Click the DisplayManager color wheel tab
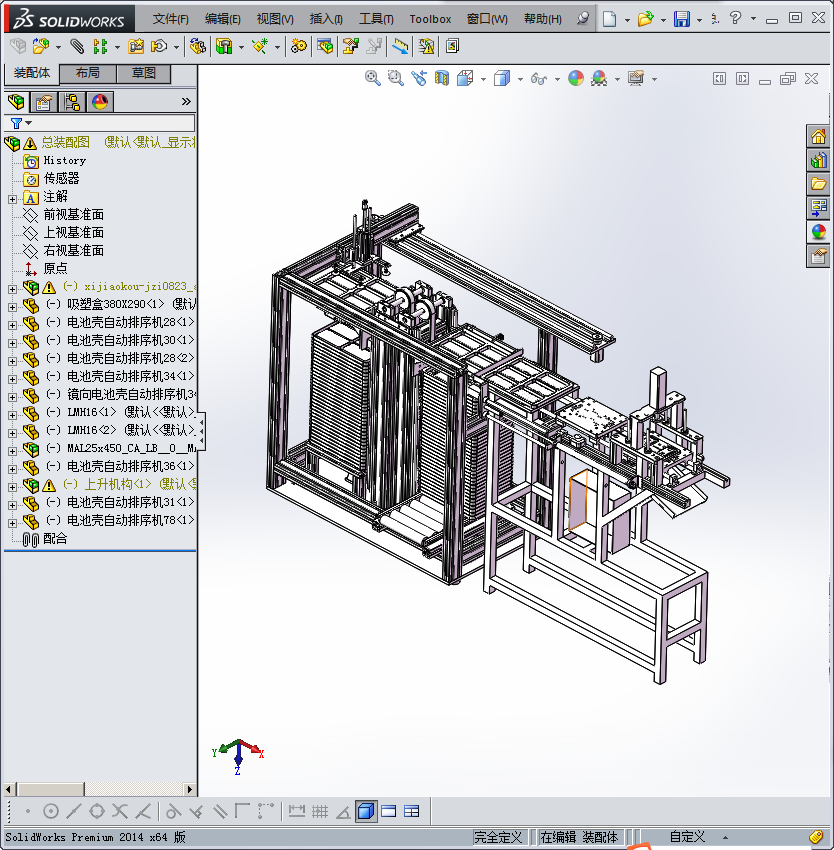Screen dimensions: 834x850 [100, 102]
